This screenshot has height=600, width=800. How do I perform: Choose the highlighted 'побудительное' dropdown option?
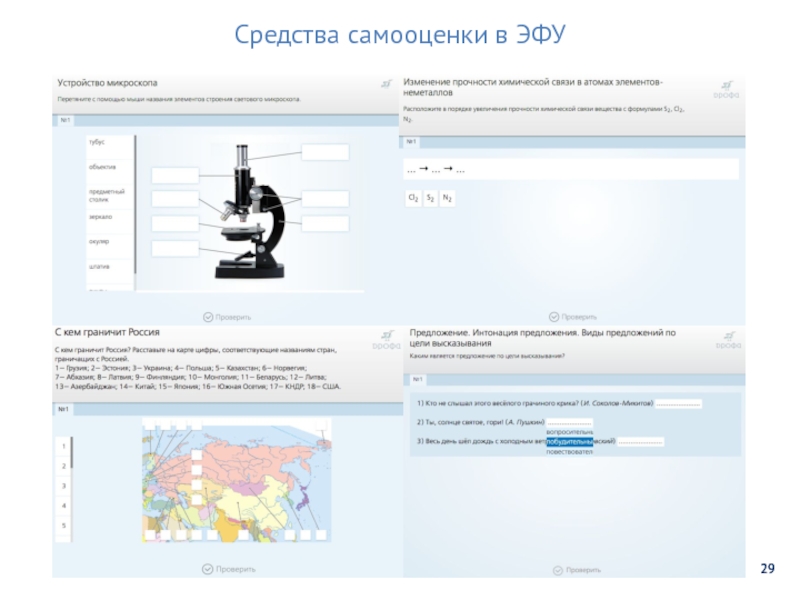tap(569, 442)
